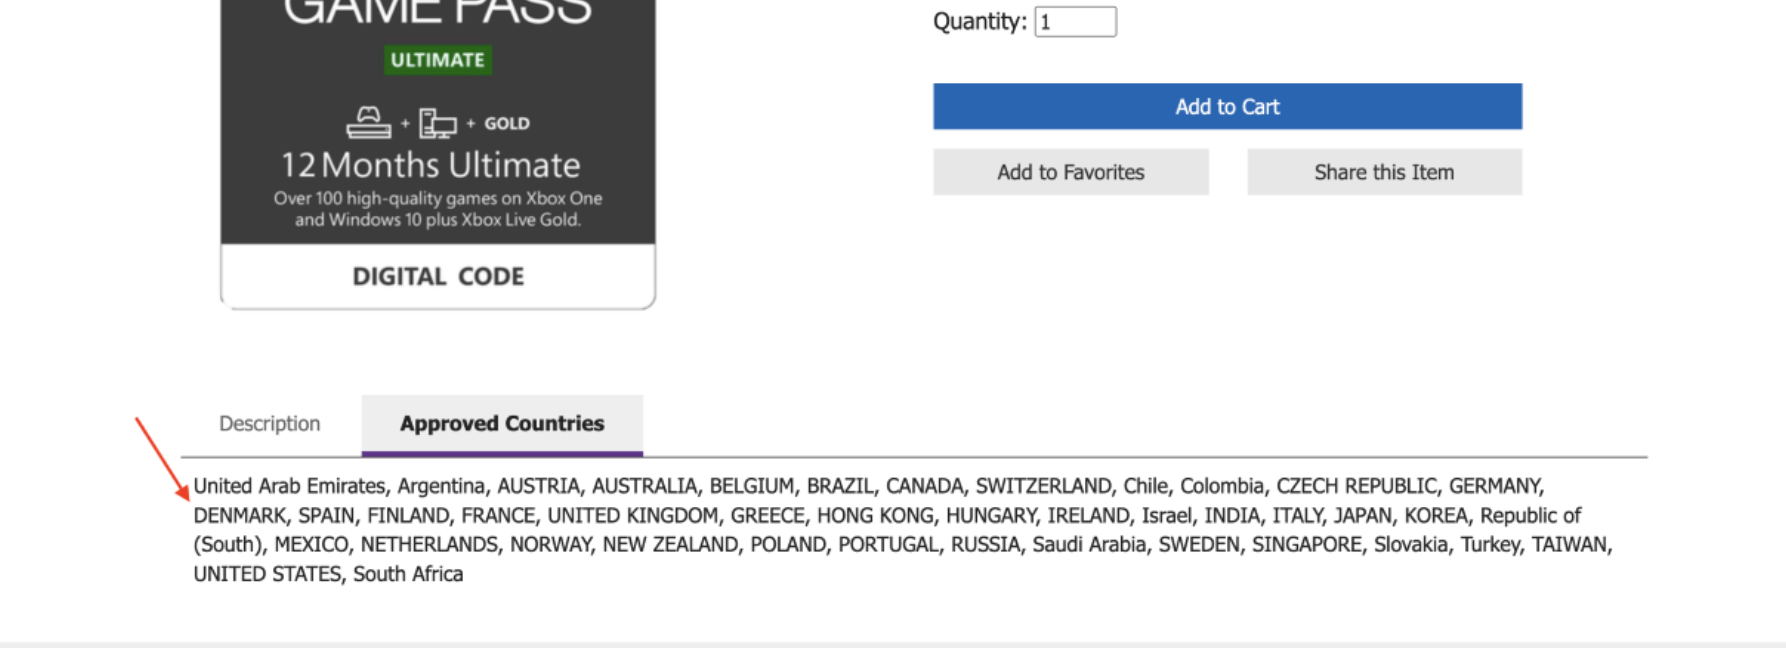Click the Quantity label text

click(980, 22)
